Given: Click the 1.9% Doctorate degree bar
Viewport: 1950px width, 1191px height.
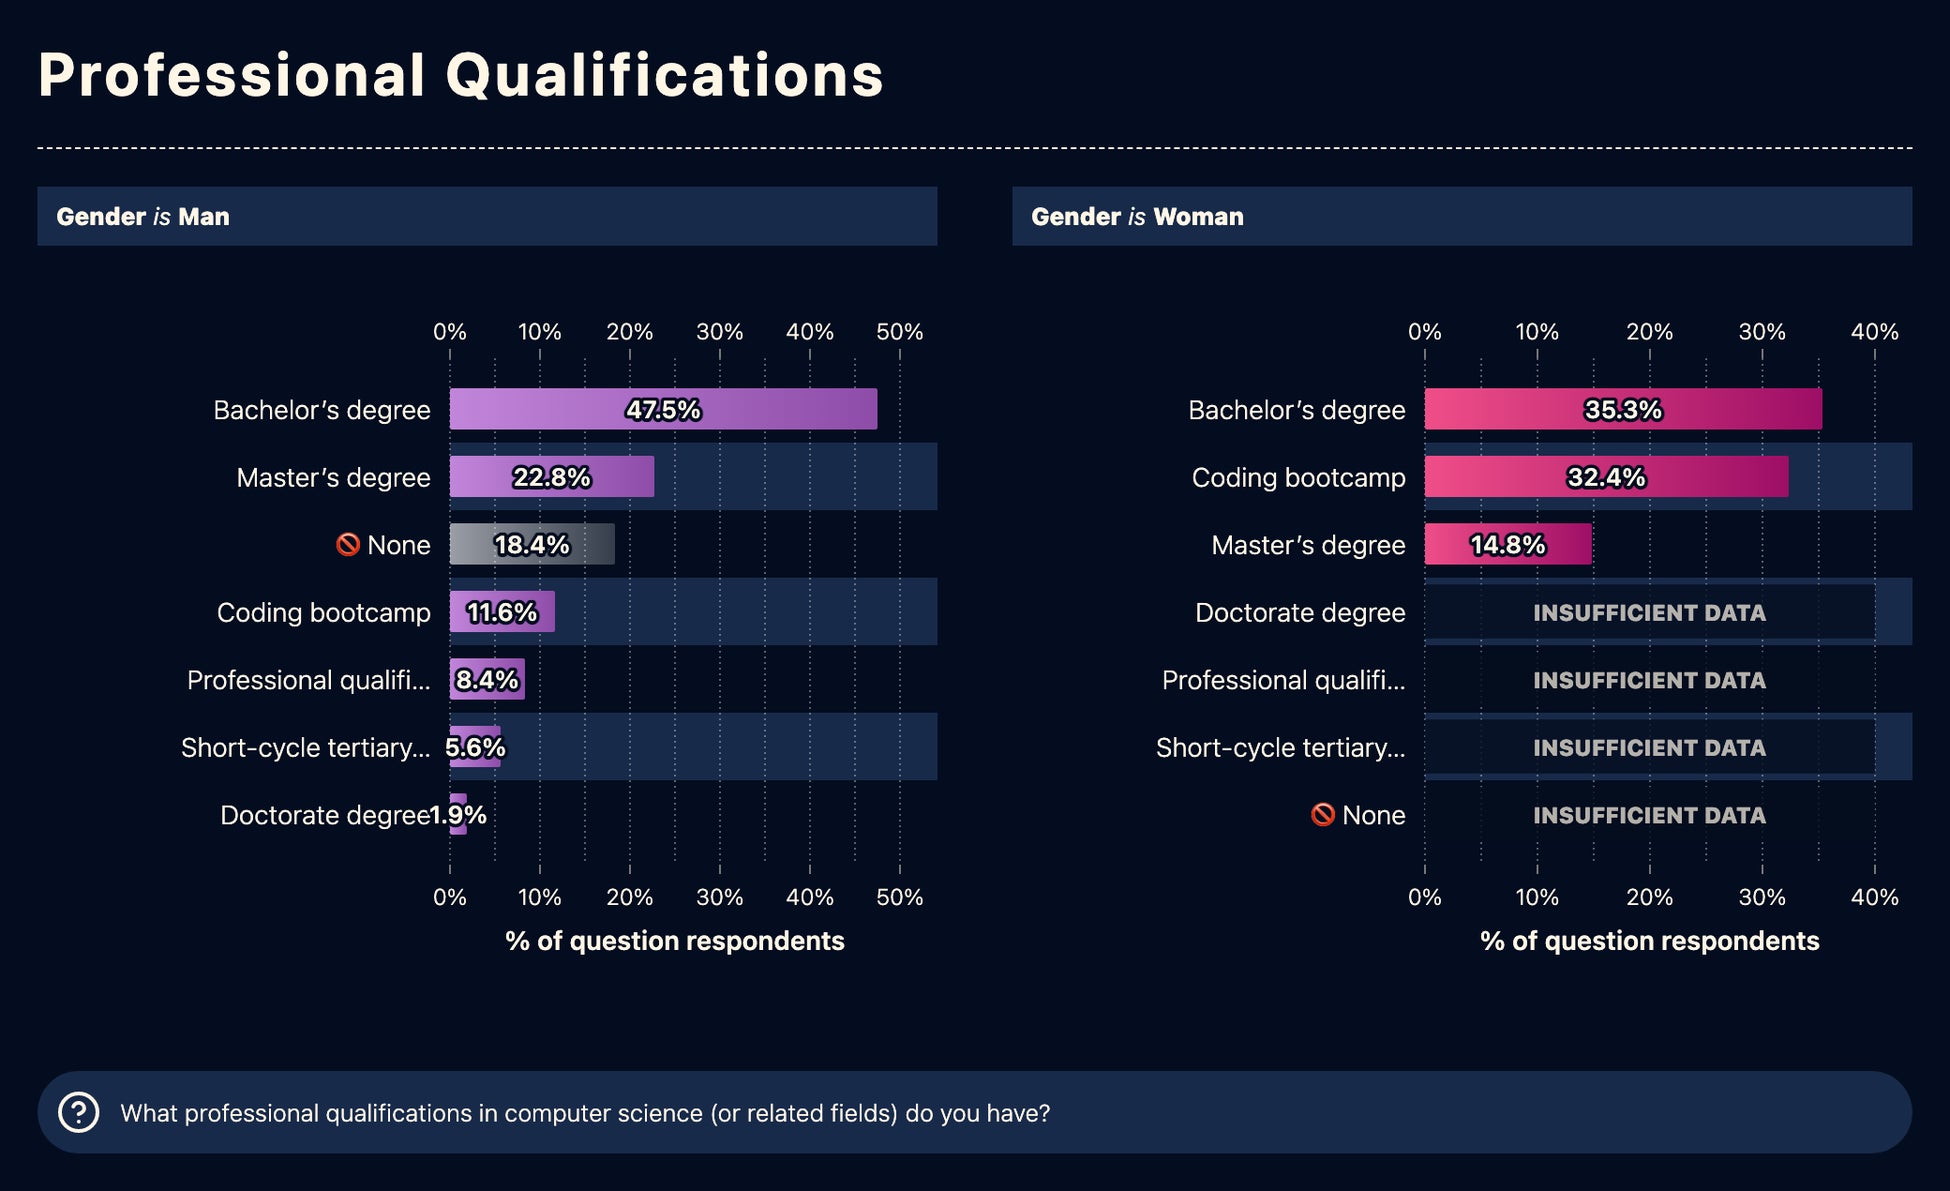Looking at the screenshot, I should click(458, 815).
